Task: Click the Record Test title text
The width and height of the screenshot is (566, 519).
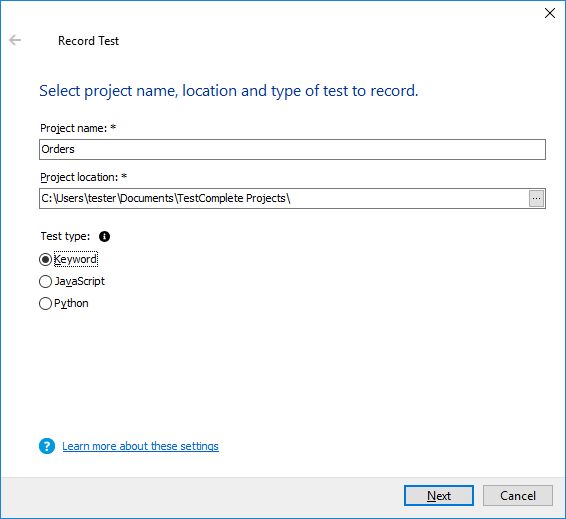Action: coord(88,41)
